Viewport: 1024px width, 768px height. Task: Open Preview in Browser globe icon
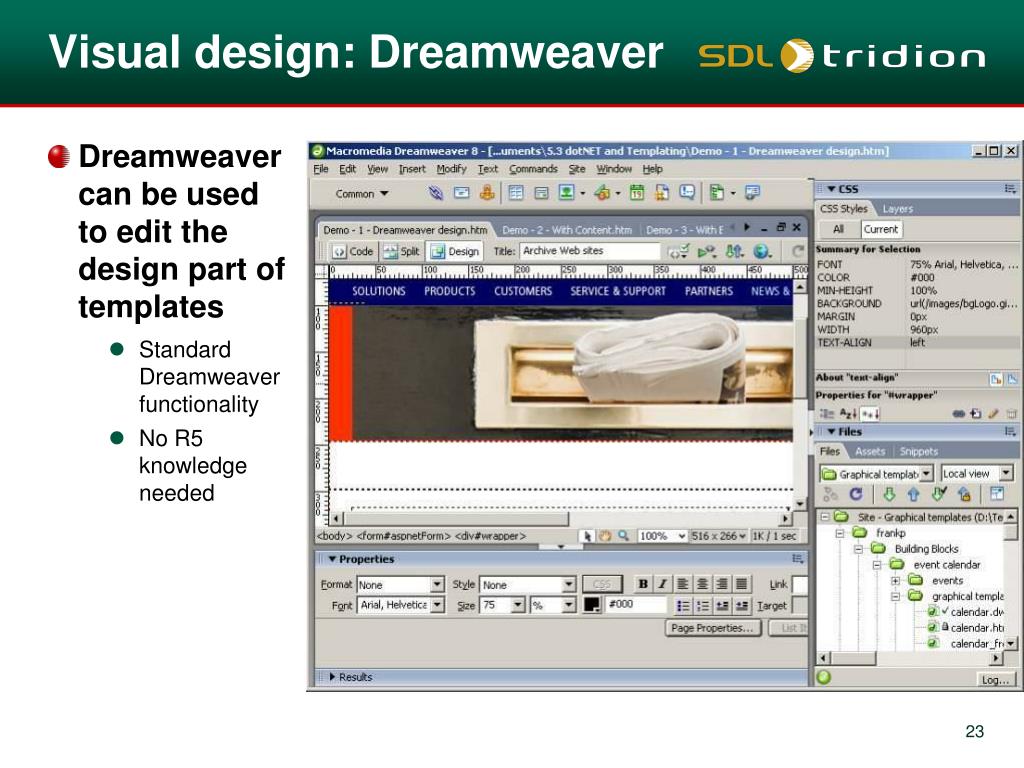point(761,251)
